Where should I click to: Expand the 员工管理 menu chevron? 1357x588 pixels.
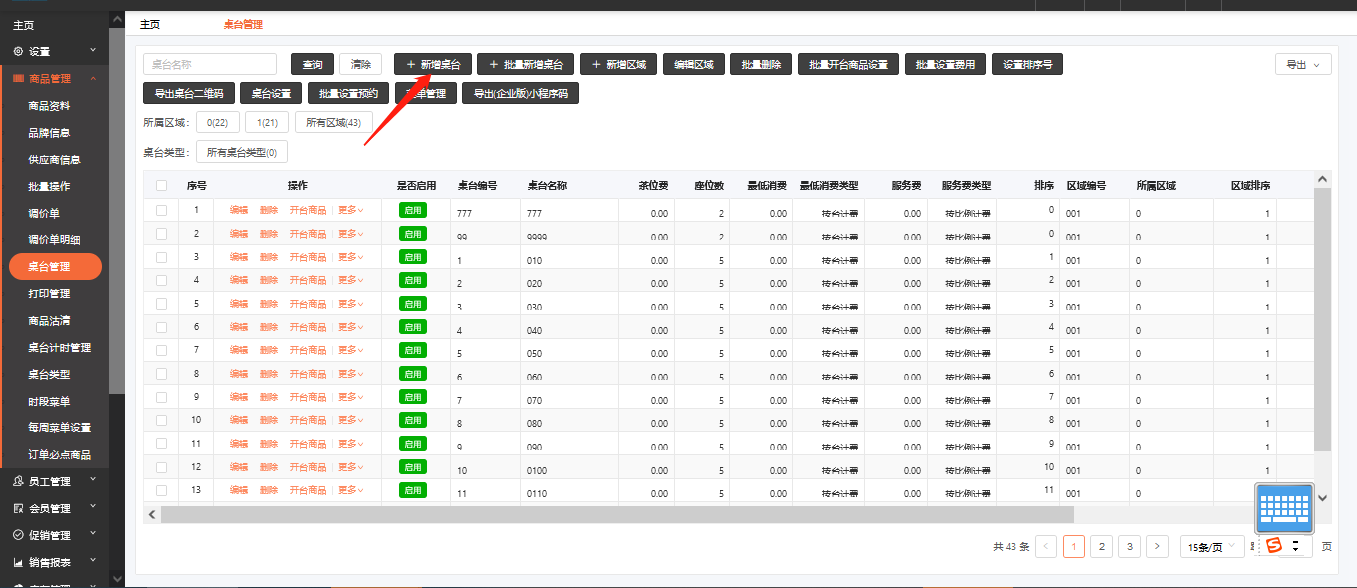(93, 480)
